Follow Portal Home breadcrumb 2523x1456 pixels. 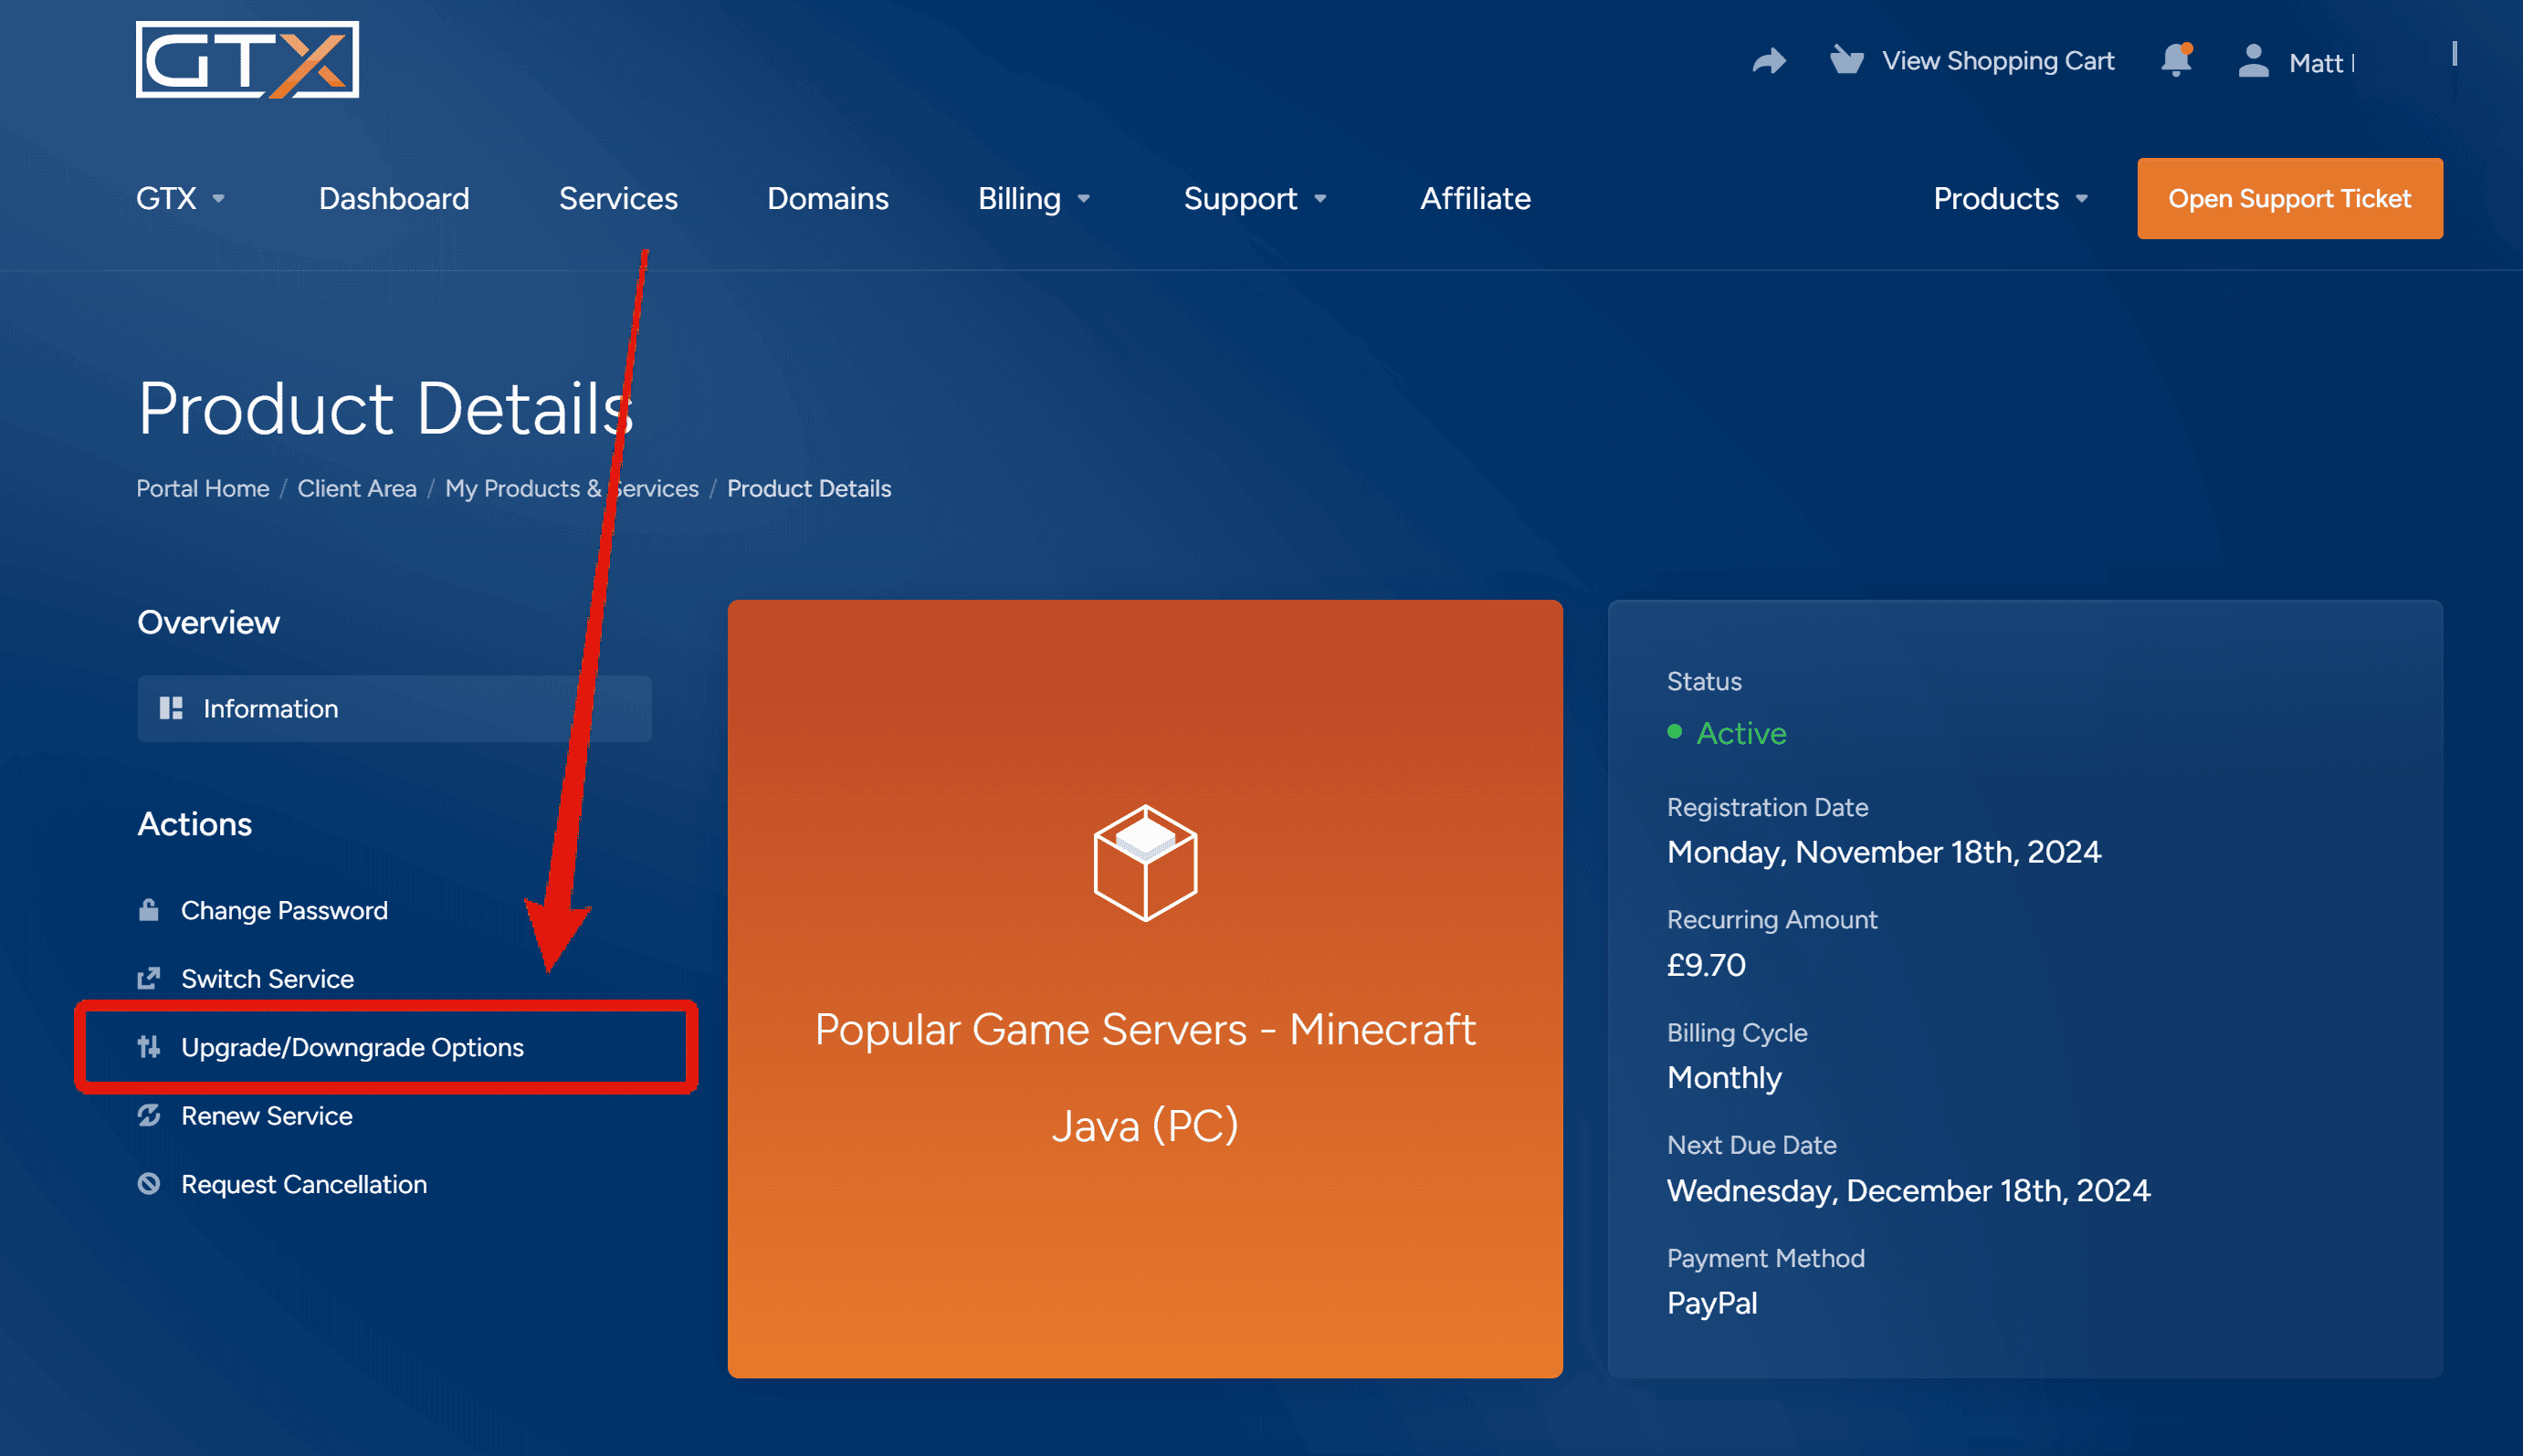tap(203, 488)
